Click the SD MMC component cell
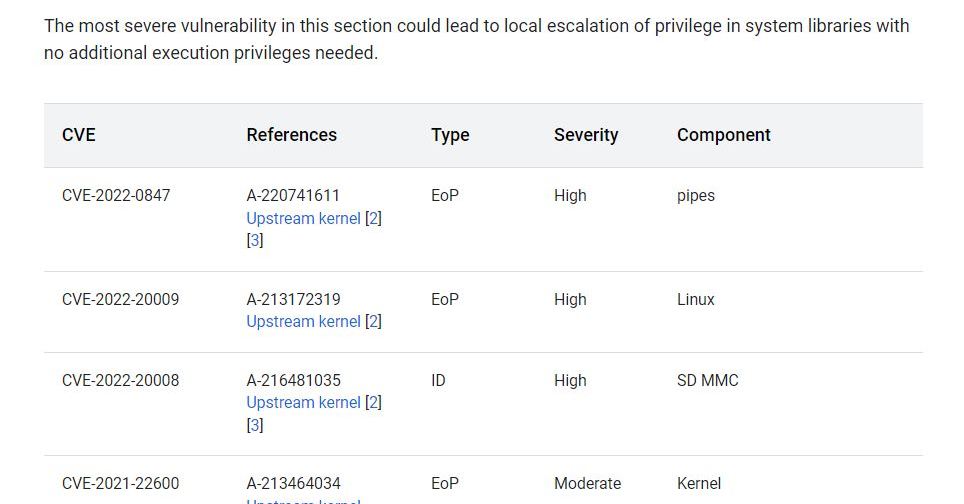This screenshot has width=964, height=504. pos(707,380)
